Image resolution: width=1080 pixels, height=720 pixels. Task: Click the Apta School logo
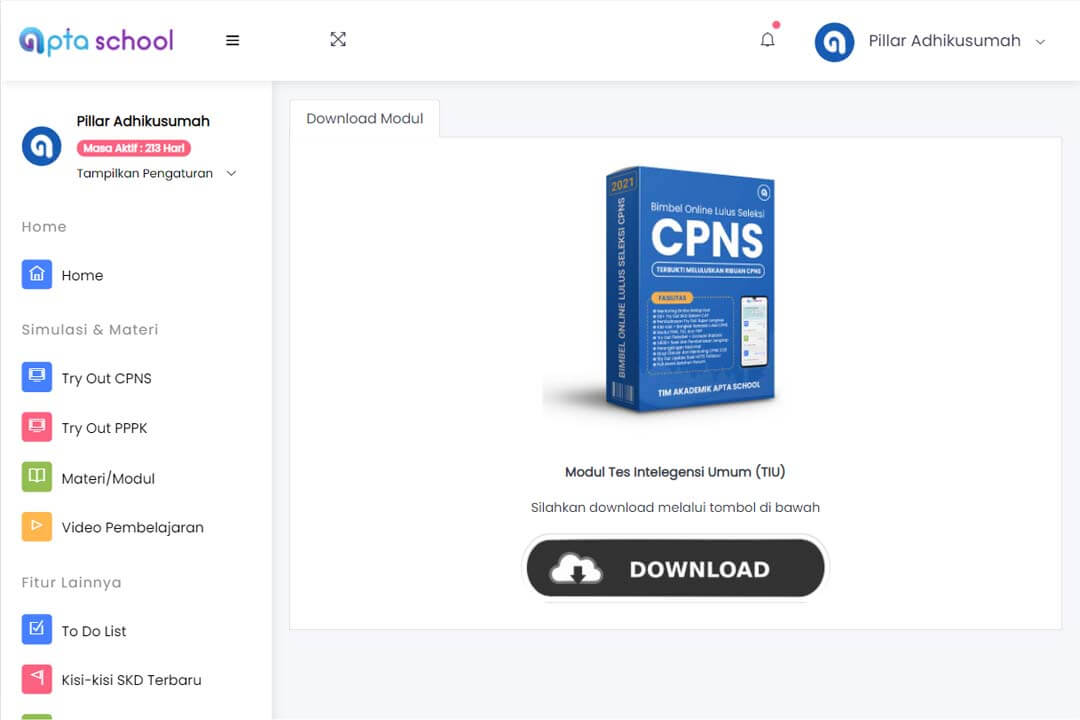[x=96, y=41]
